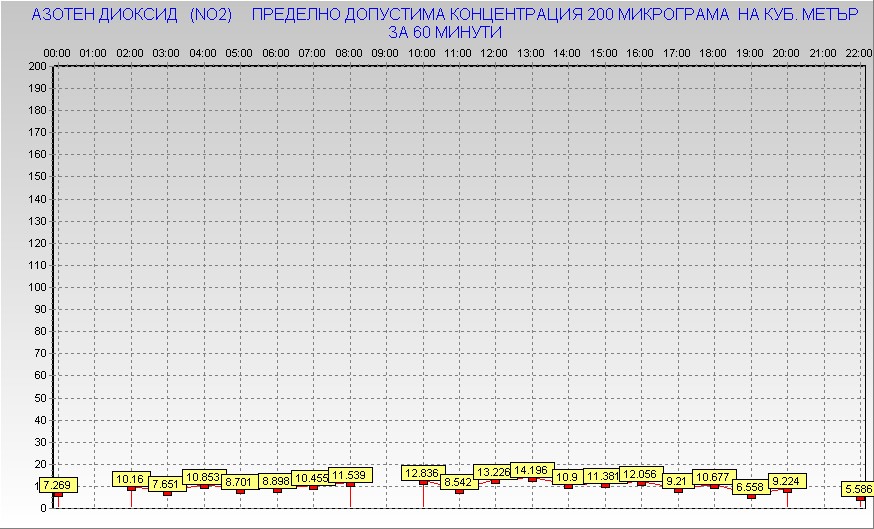Image resolution: width=874 pixels, height=529 pixels.
Task: Click the 100 mark on the vertical axis
Action: [37, 287]
